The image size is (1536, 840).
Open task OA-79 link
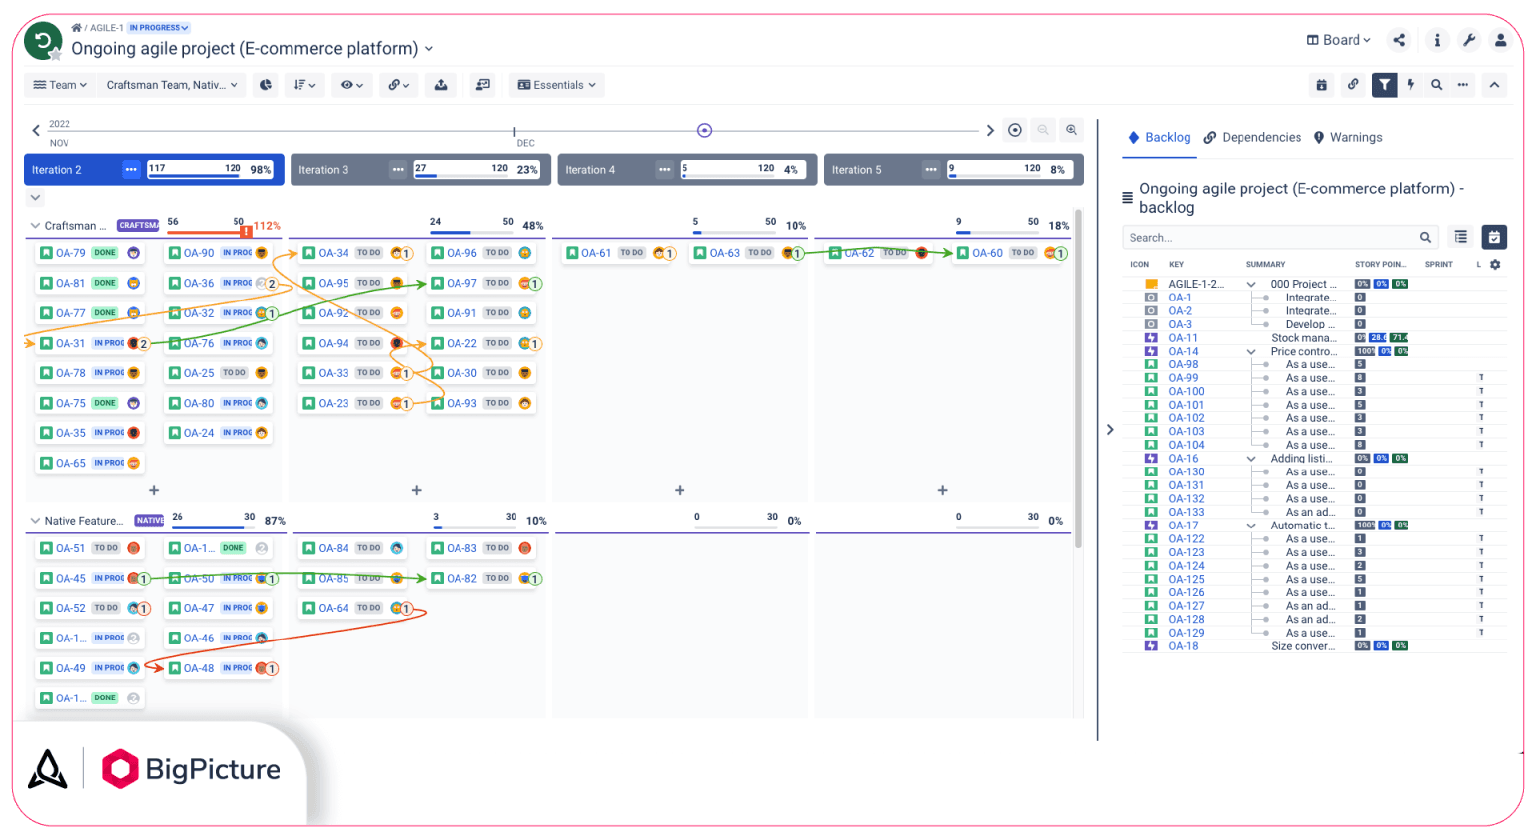click(x=71, y=253)
